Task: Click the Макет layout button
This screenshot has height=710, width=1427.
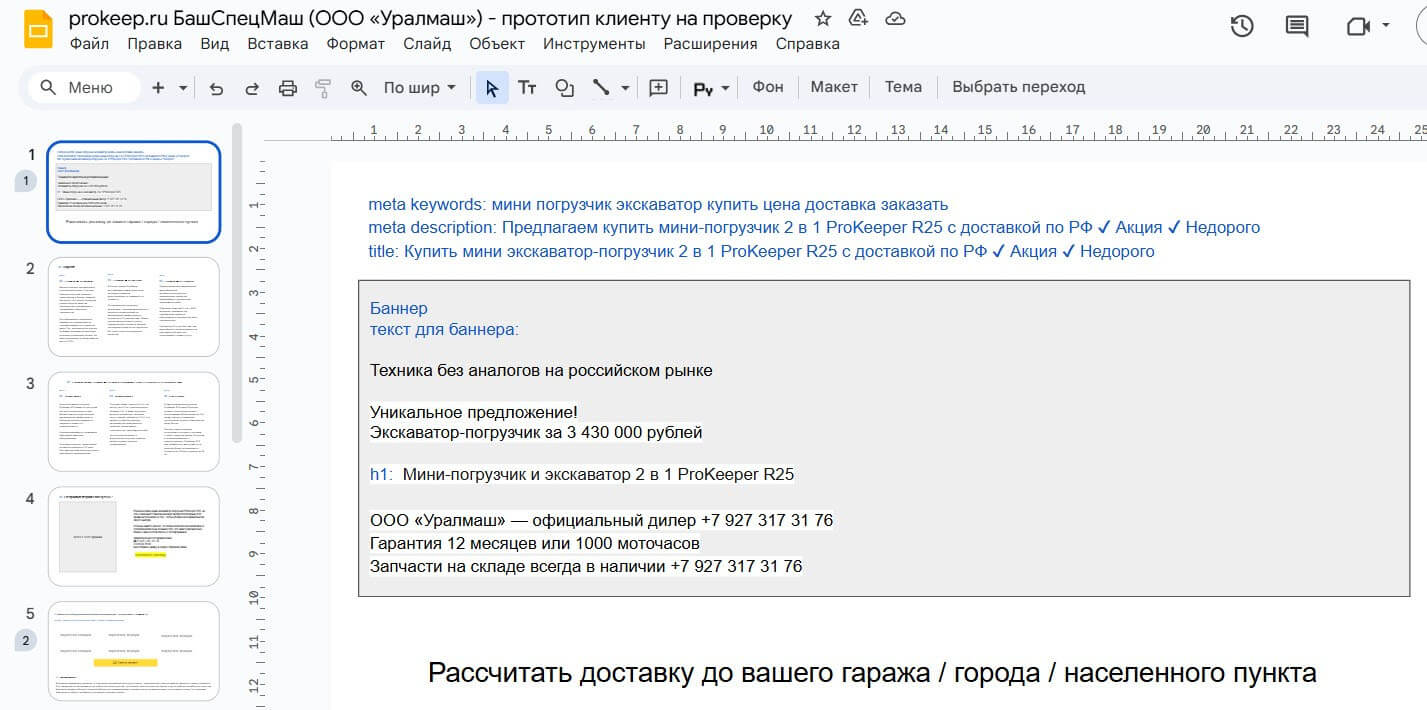Action: (834, 87)
